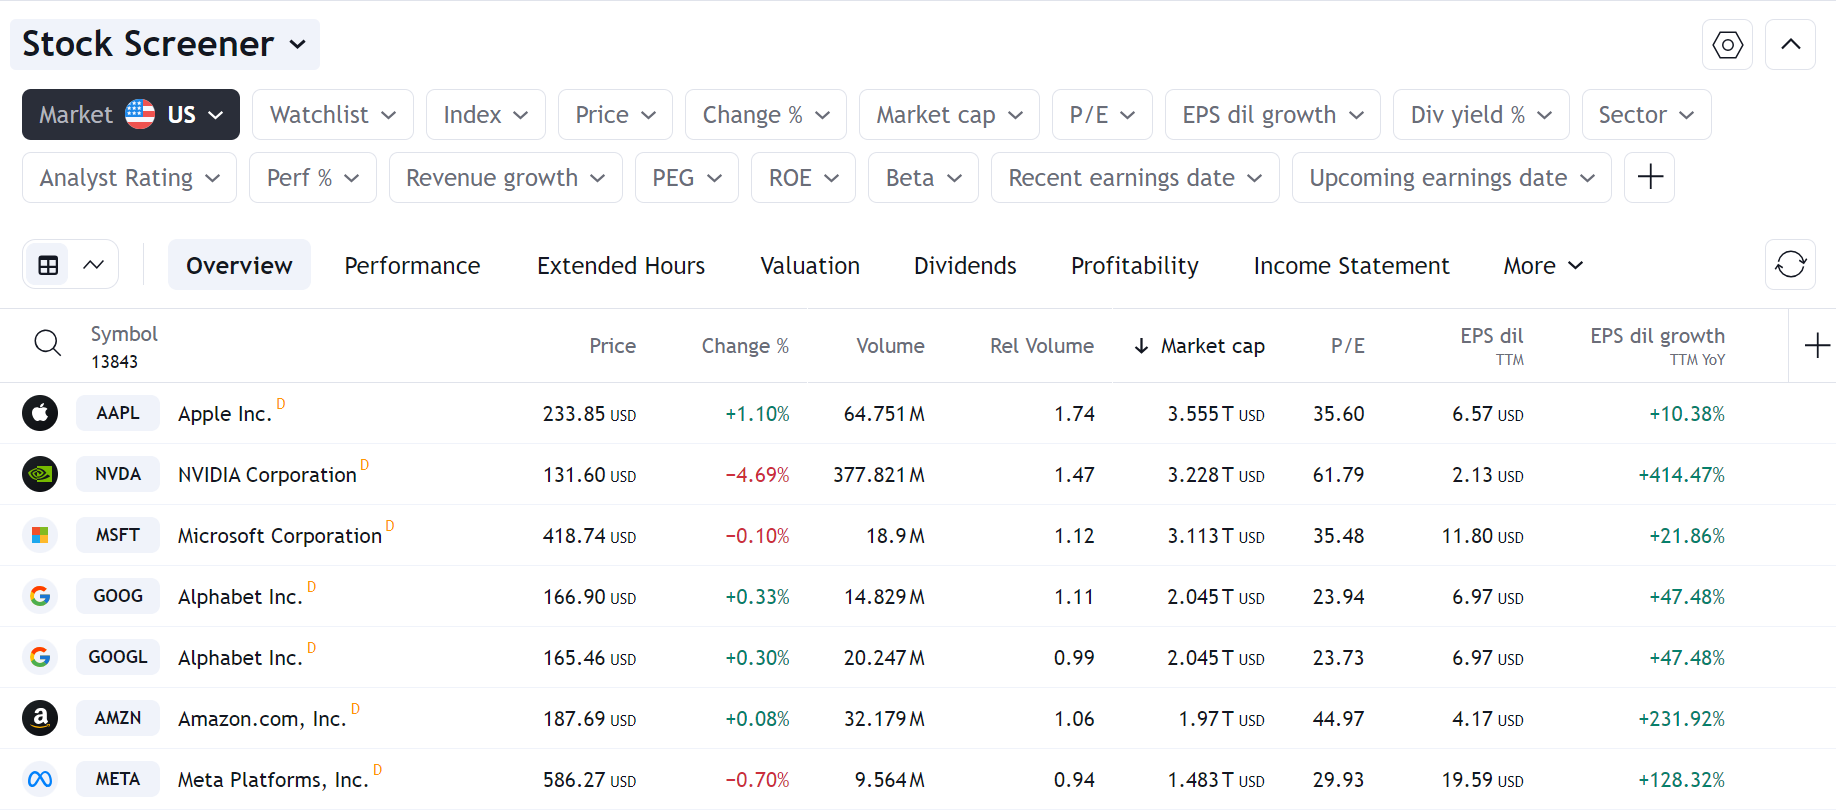Collapse the screener panel with the up chevron

coord(1790,45)
